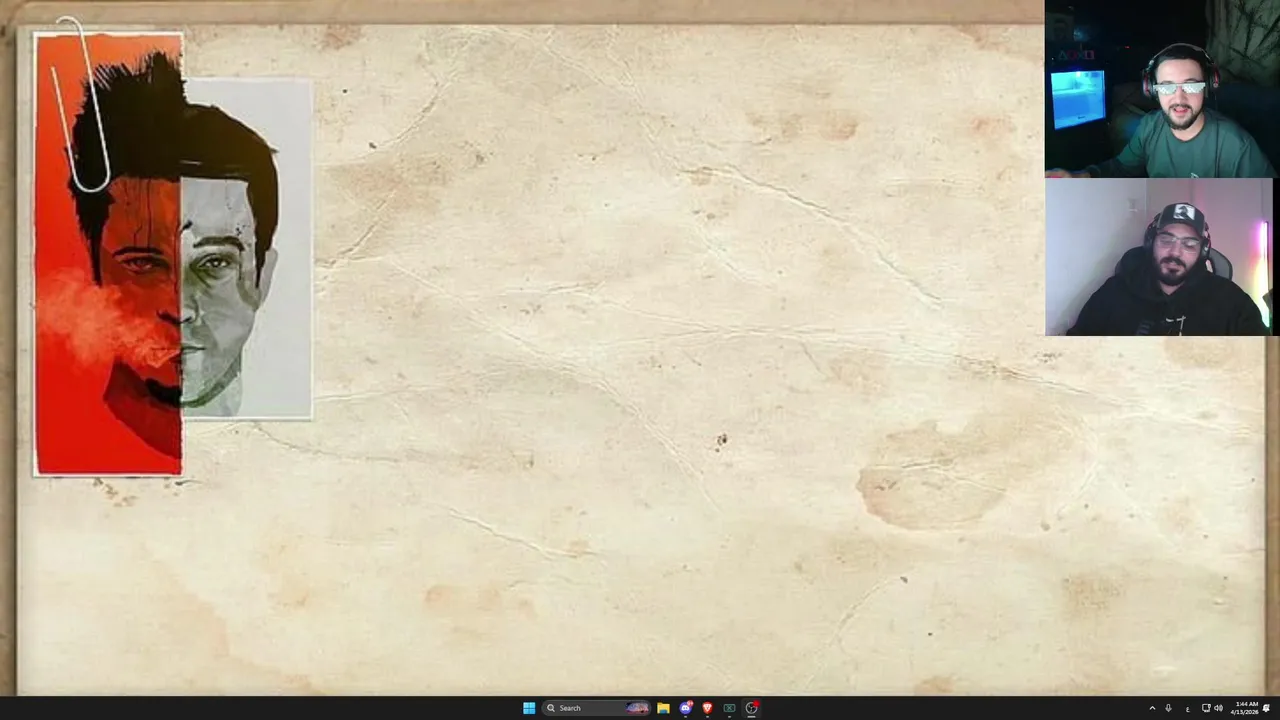
Task: Open the notification center bell
Action: click(x=1266, y=708)
